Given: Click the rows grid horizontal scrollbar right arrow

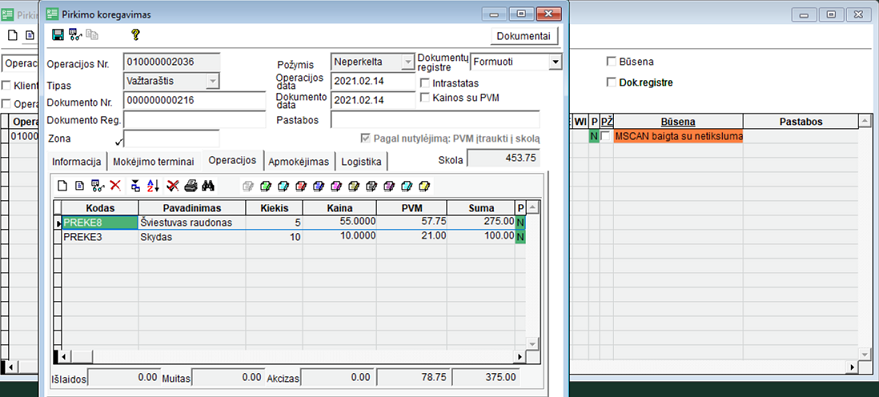Looking at the screenshot, I should 521,357.
